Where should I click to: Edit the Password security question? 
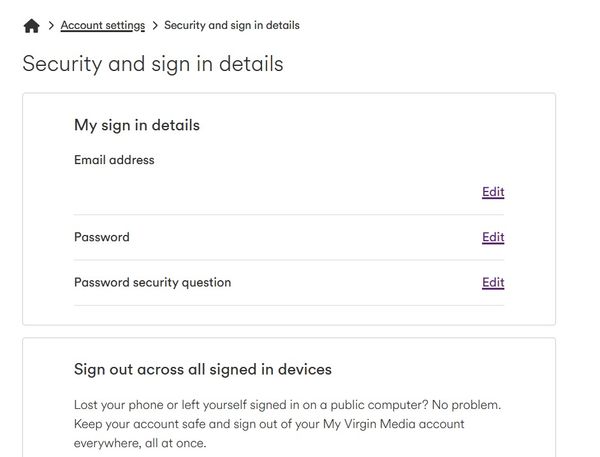[x=493, y=282]
